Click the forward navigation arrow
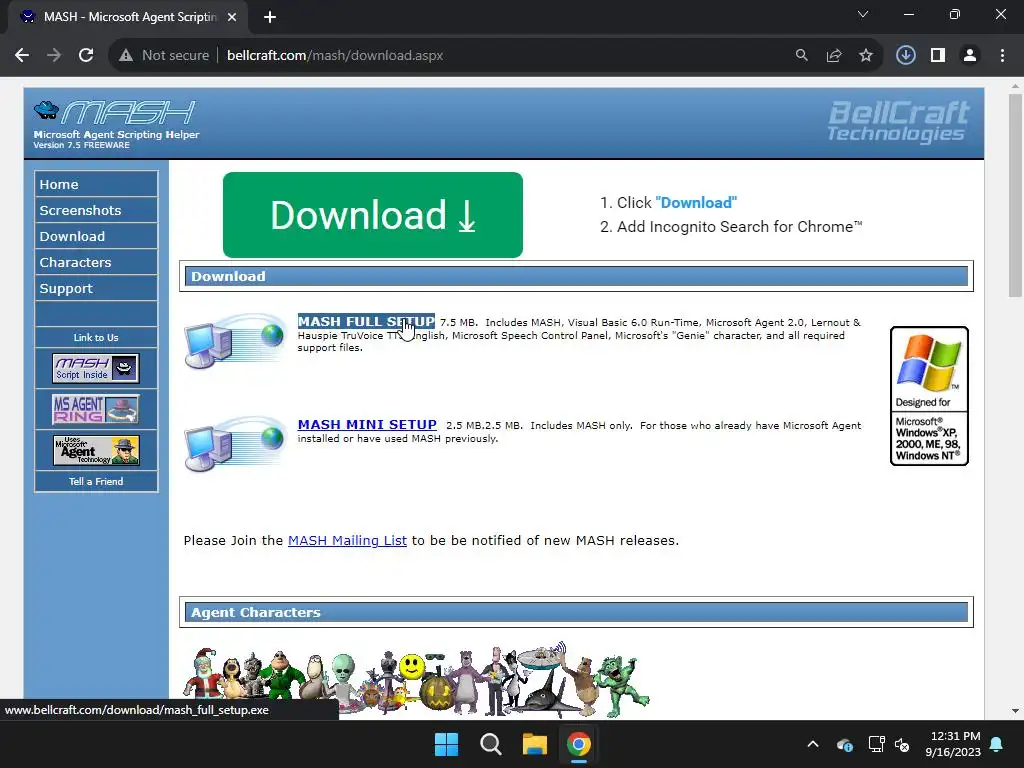This screenshot has width=1024, height=768. click(x=54, y=56)
